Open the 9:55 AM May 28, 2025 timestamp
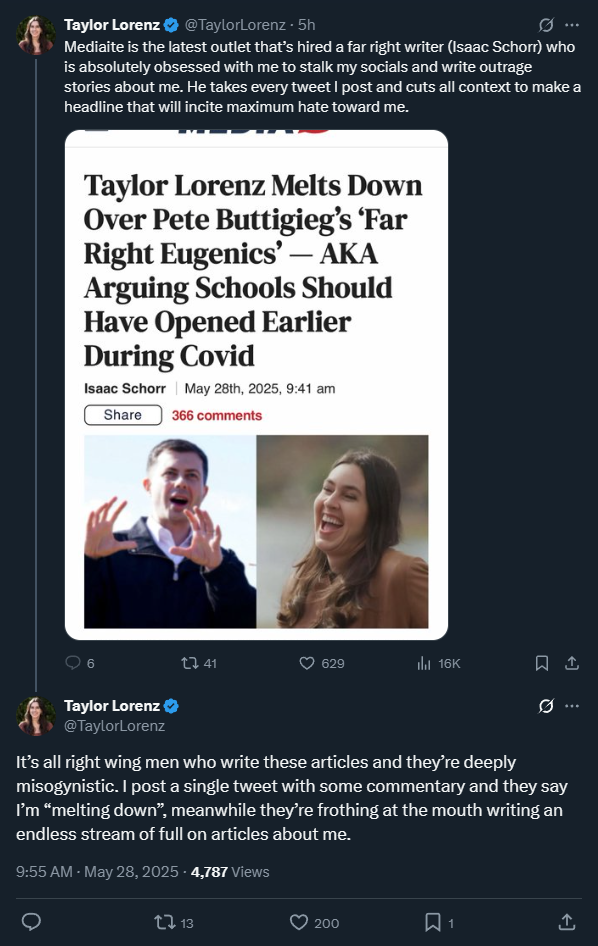Screen dimensions: 598x946 97,872
